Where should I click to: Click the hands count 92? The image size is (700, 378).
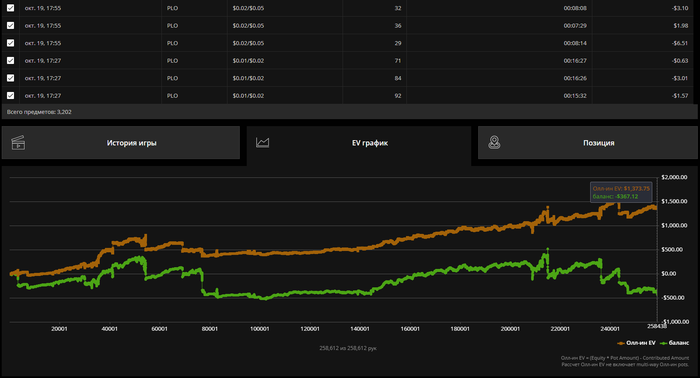point(398,96)
